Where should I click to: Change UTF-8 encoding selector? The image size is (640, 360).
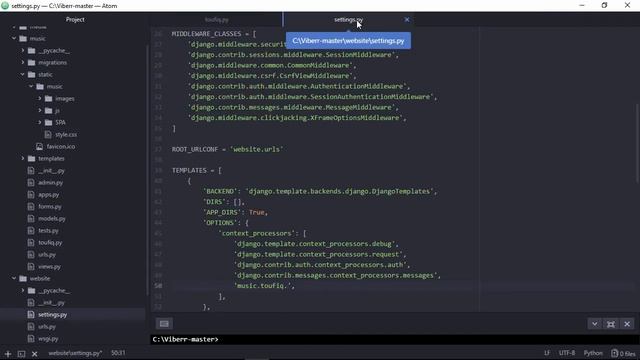(567, 353)
